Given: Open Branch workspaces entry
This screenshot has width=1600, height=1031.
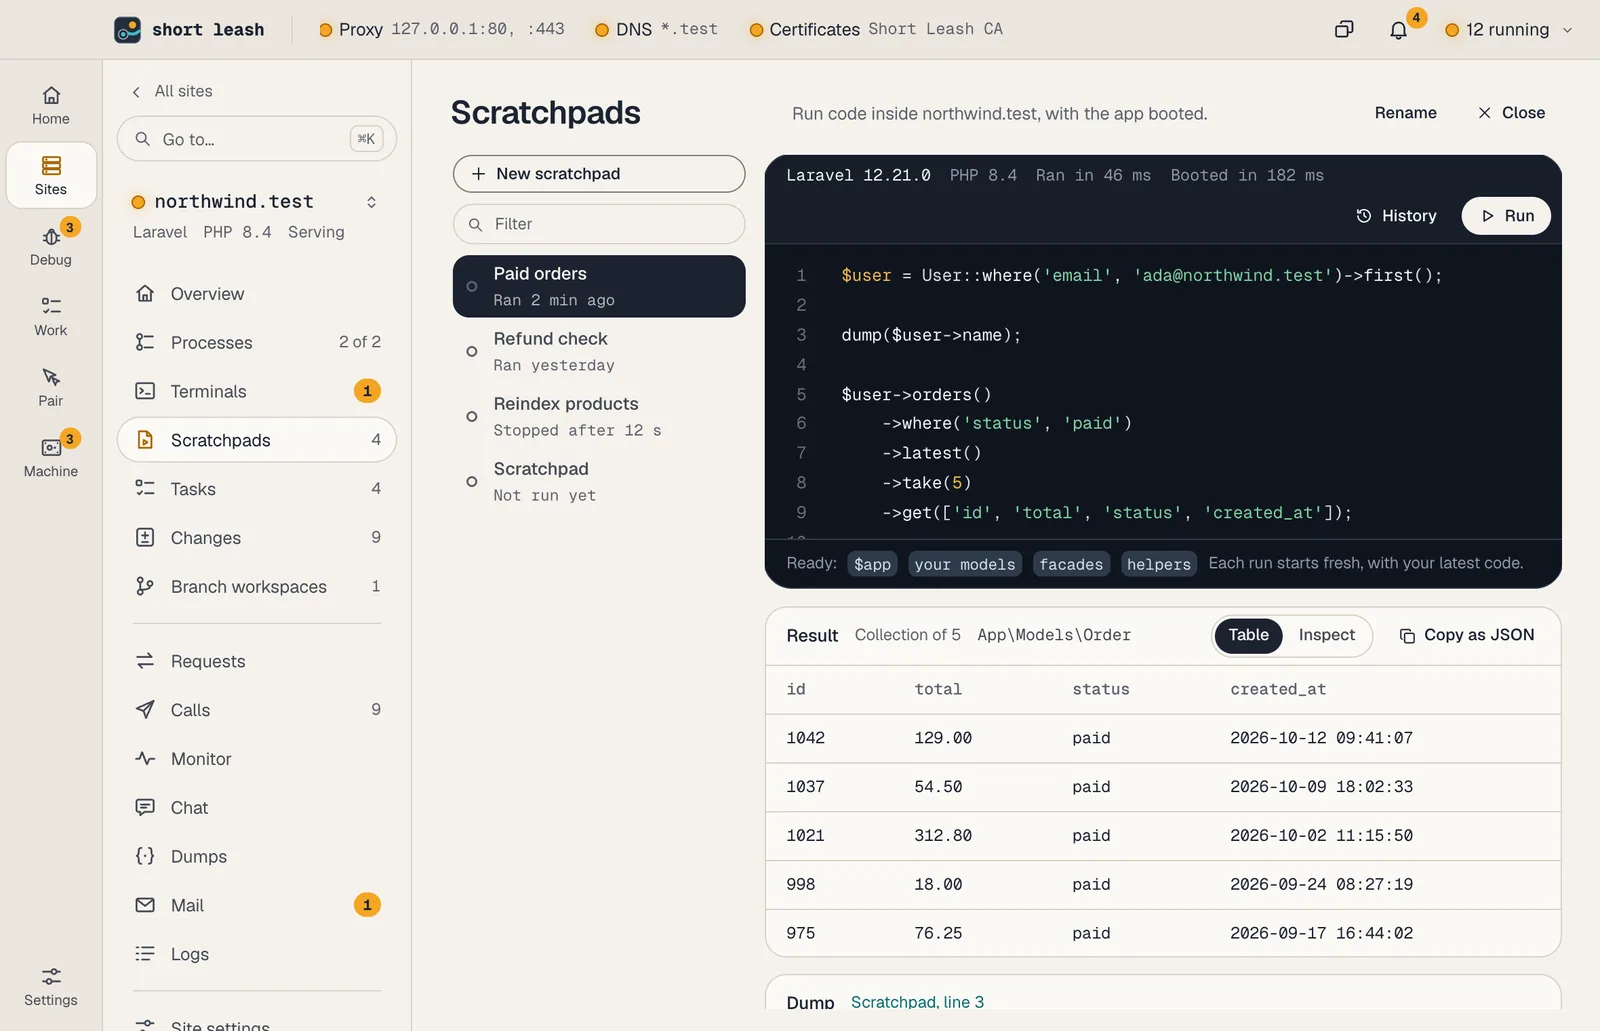Looking at the screenshot, I should [257, 586].
